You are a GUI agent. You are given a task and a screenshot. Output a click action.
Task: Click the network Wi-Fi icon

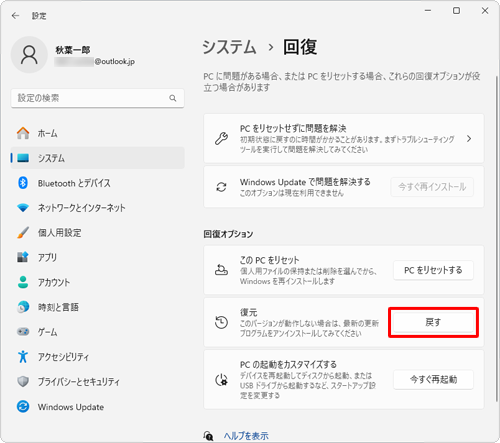[x=23, y=208]
